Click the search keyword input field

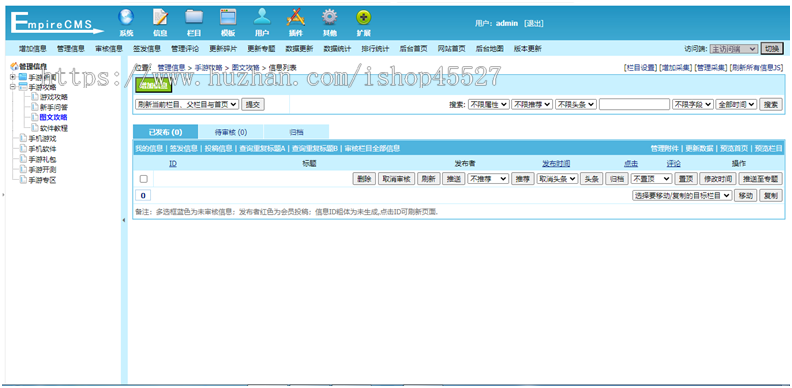pyautogui.click(x=634, y=105)
